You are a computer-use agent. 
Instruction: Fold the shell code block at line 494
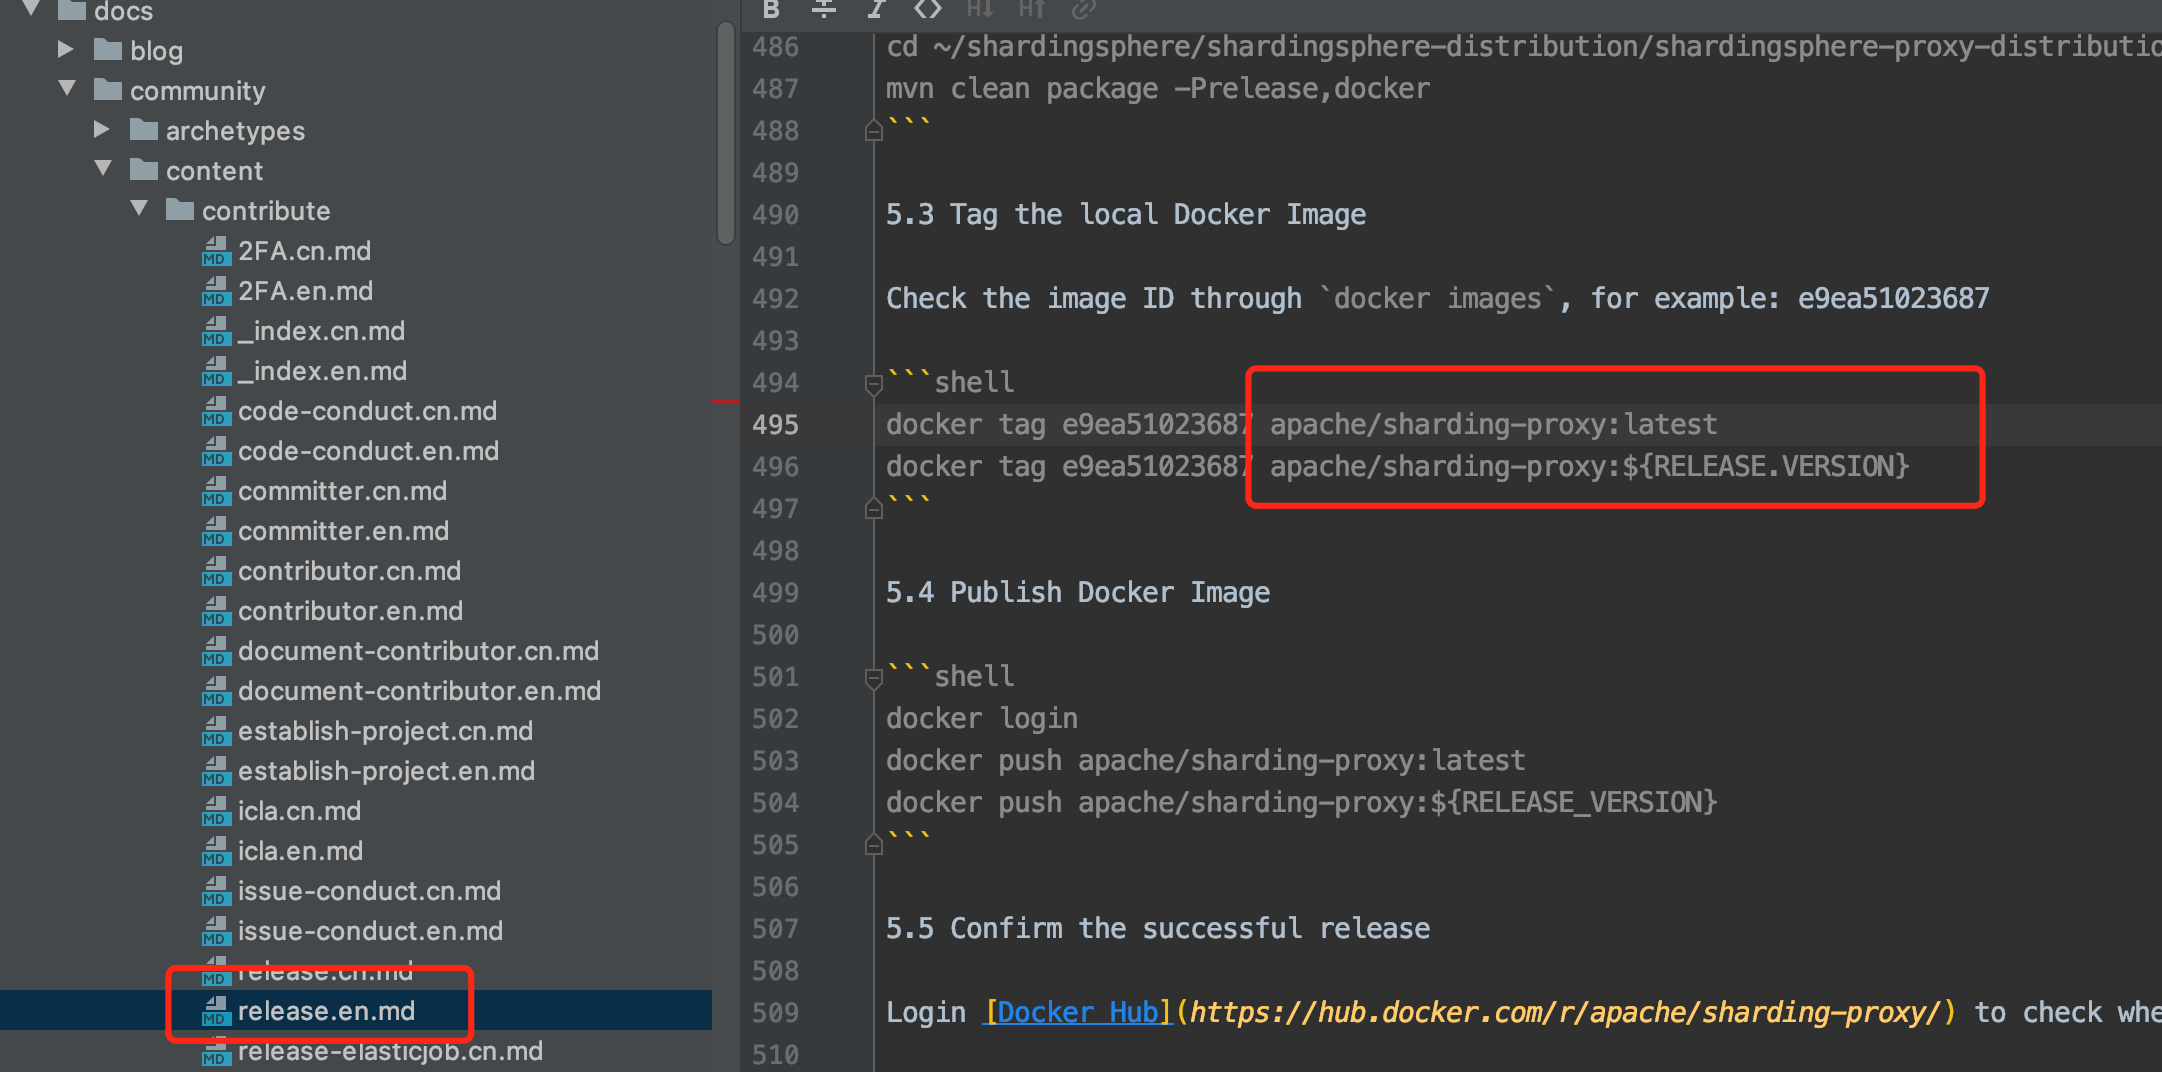[x=874, y=383]
